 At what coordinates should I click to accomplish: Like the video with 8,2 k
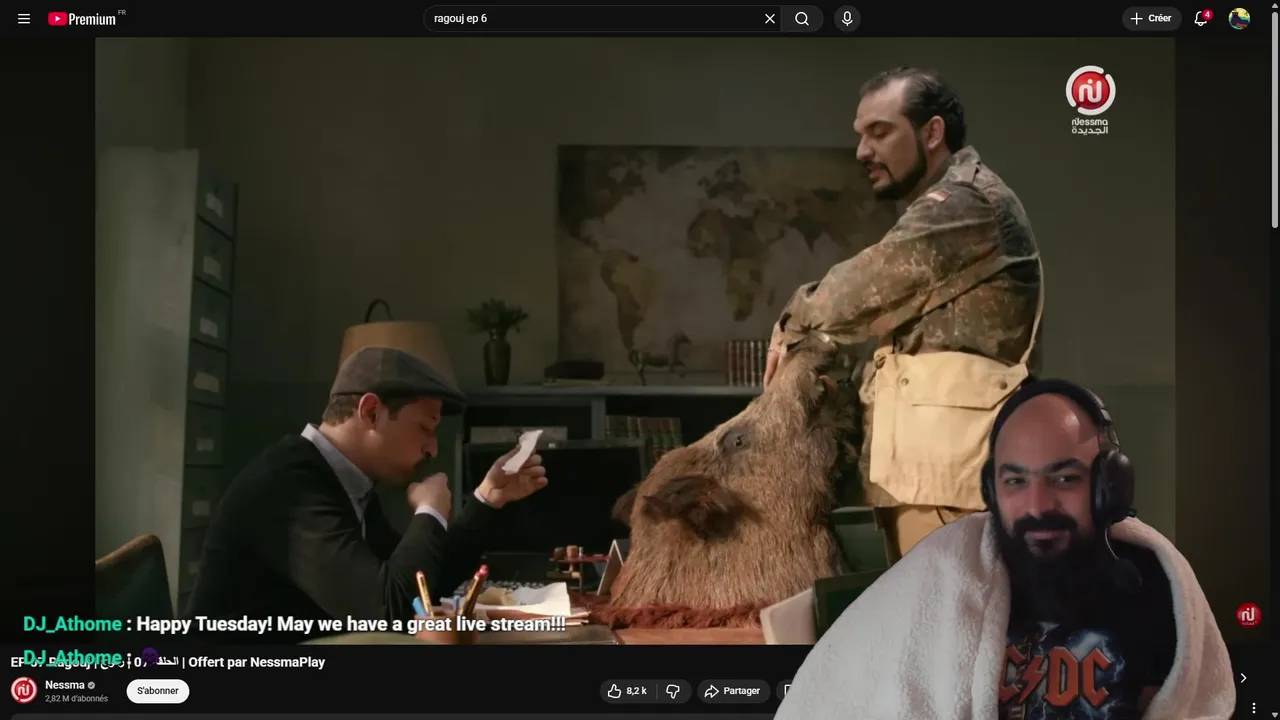pyautogui.click(x=627, y=691)
